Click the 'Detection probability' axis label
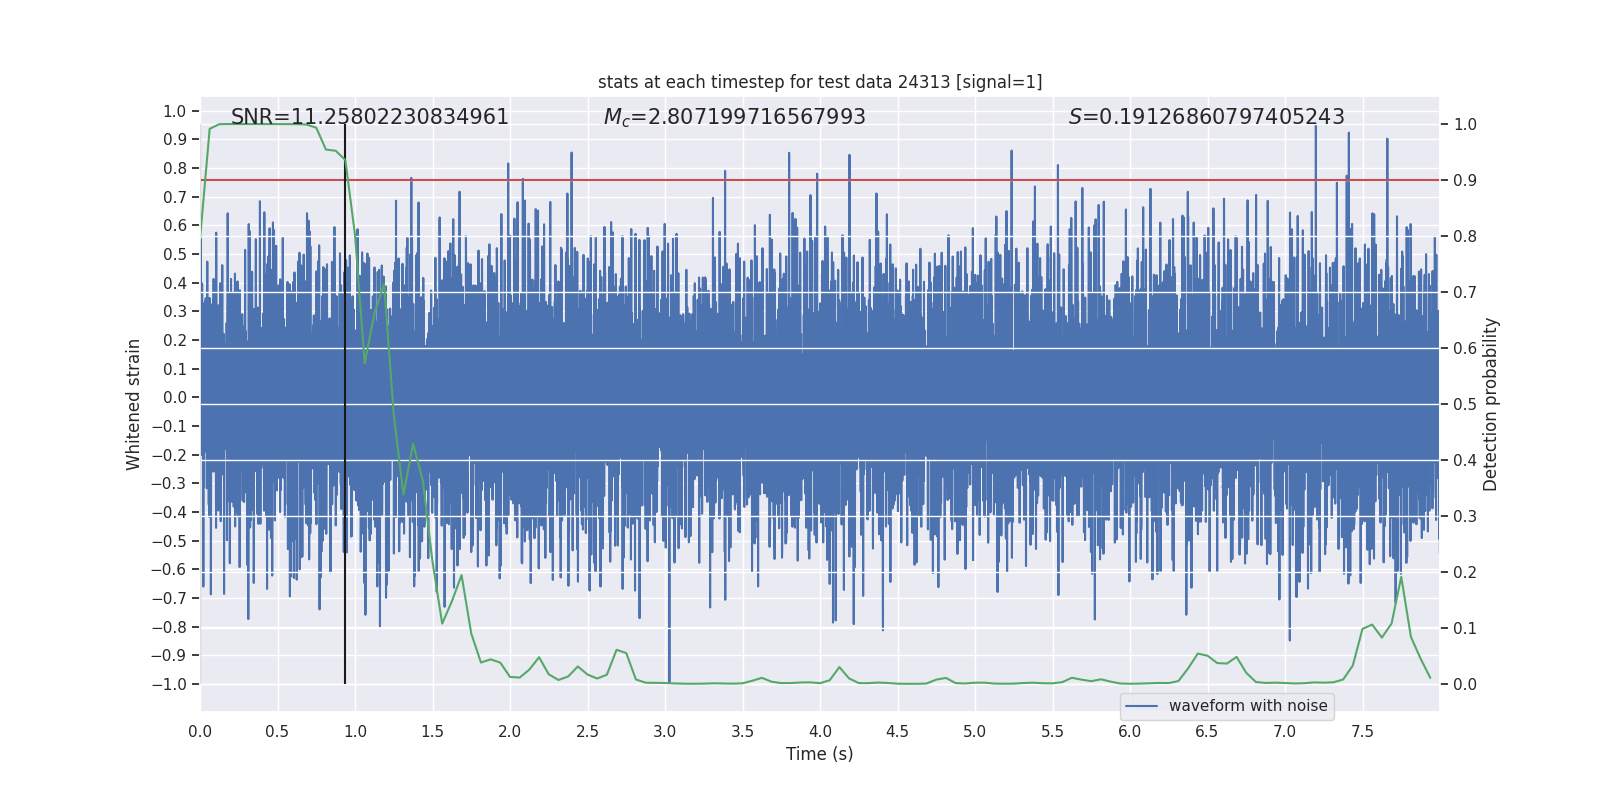 (x=1491, y=404)
